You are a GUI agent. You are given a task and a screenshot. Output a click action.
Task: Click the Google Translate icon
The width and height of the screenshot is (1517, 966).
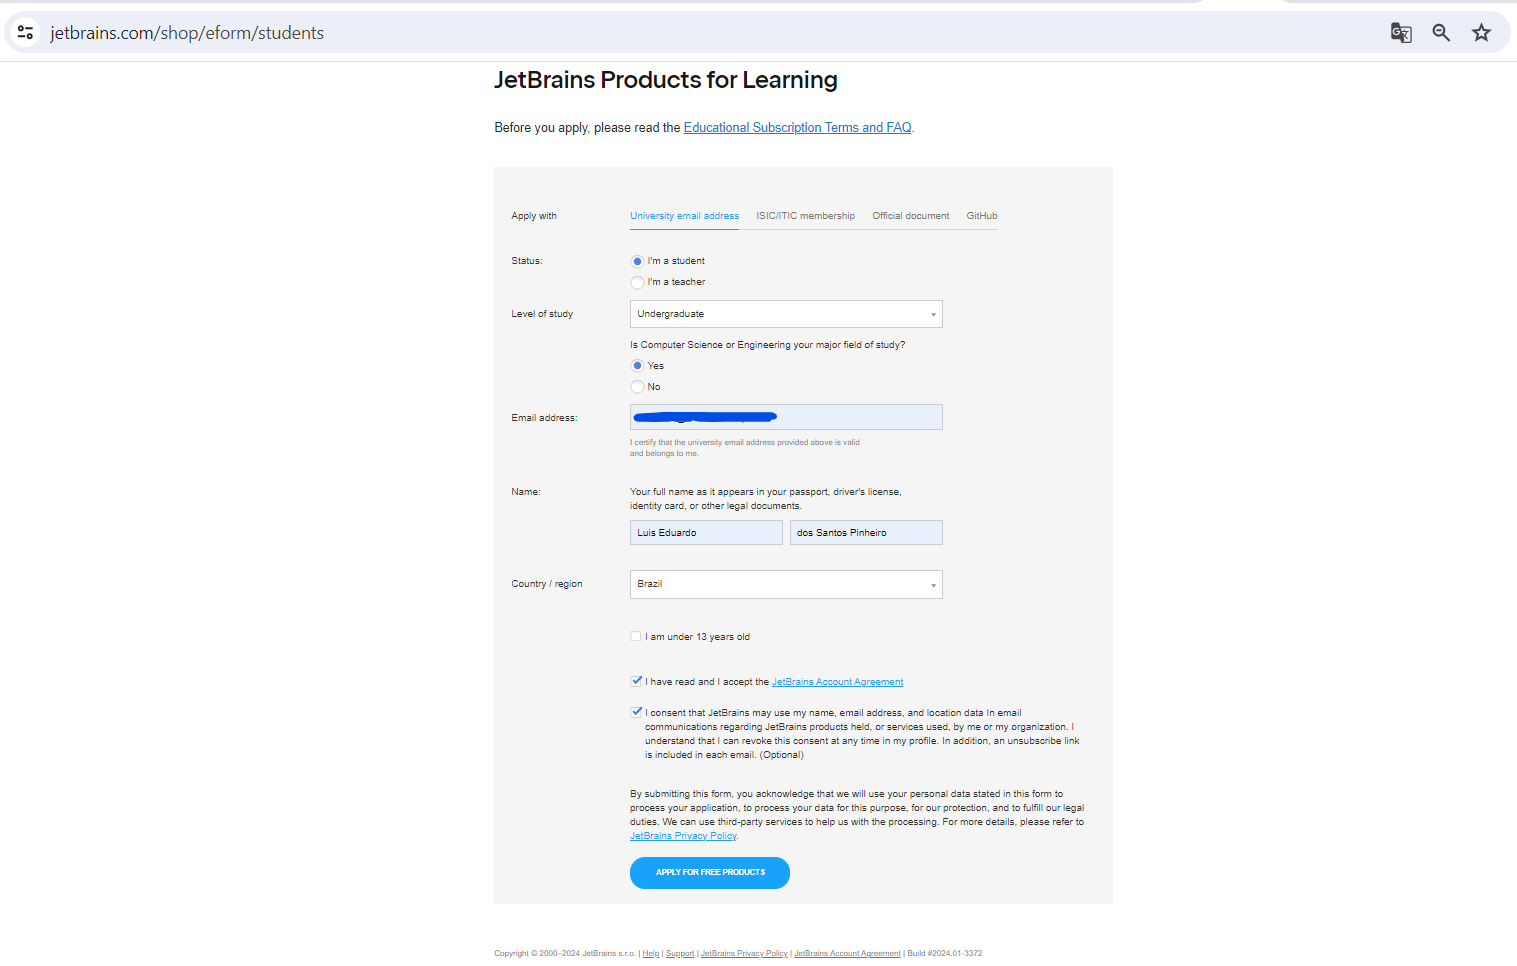click(x=1401, y=33)
